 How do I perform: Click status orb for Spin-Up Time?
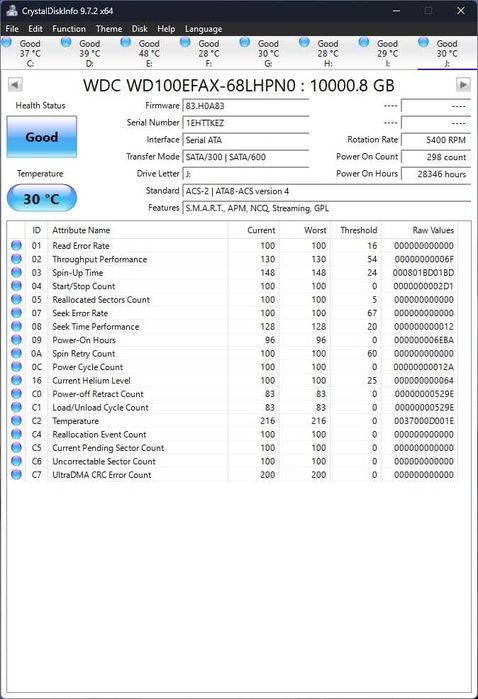coord(16,272)
